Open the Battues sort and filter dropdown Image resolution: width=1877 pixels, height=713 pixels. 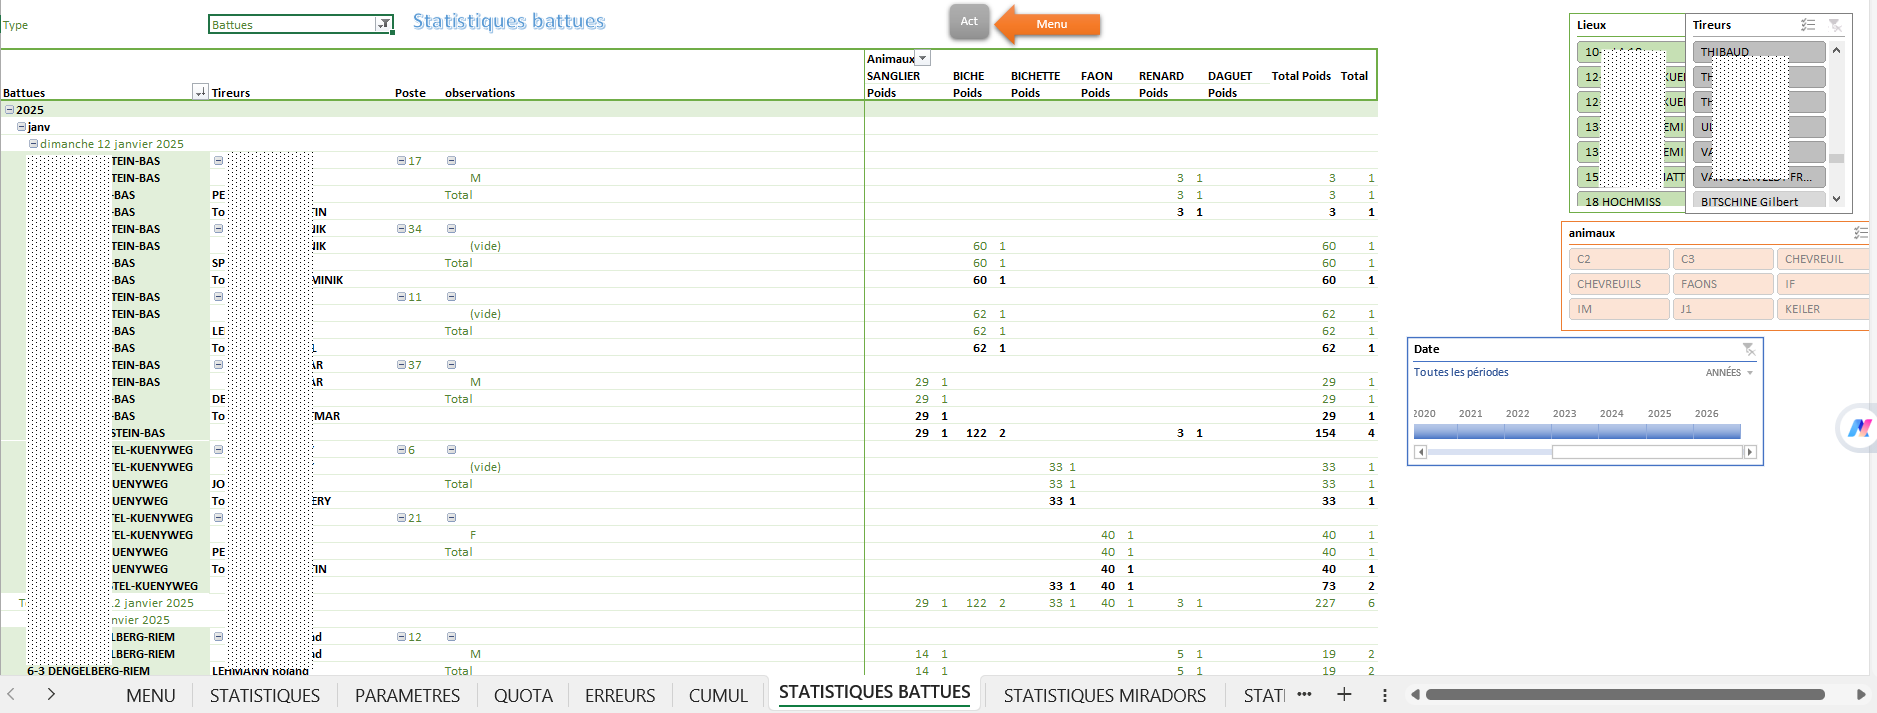[x=200, y=92]
